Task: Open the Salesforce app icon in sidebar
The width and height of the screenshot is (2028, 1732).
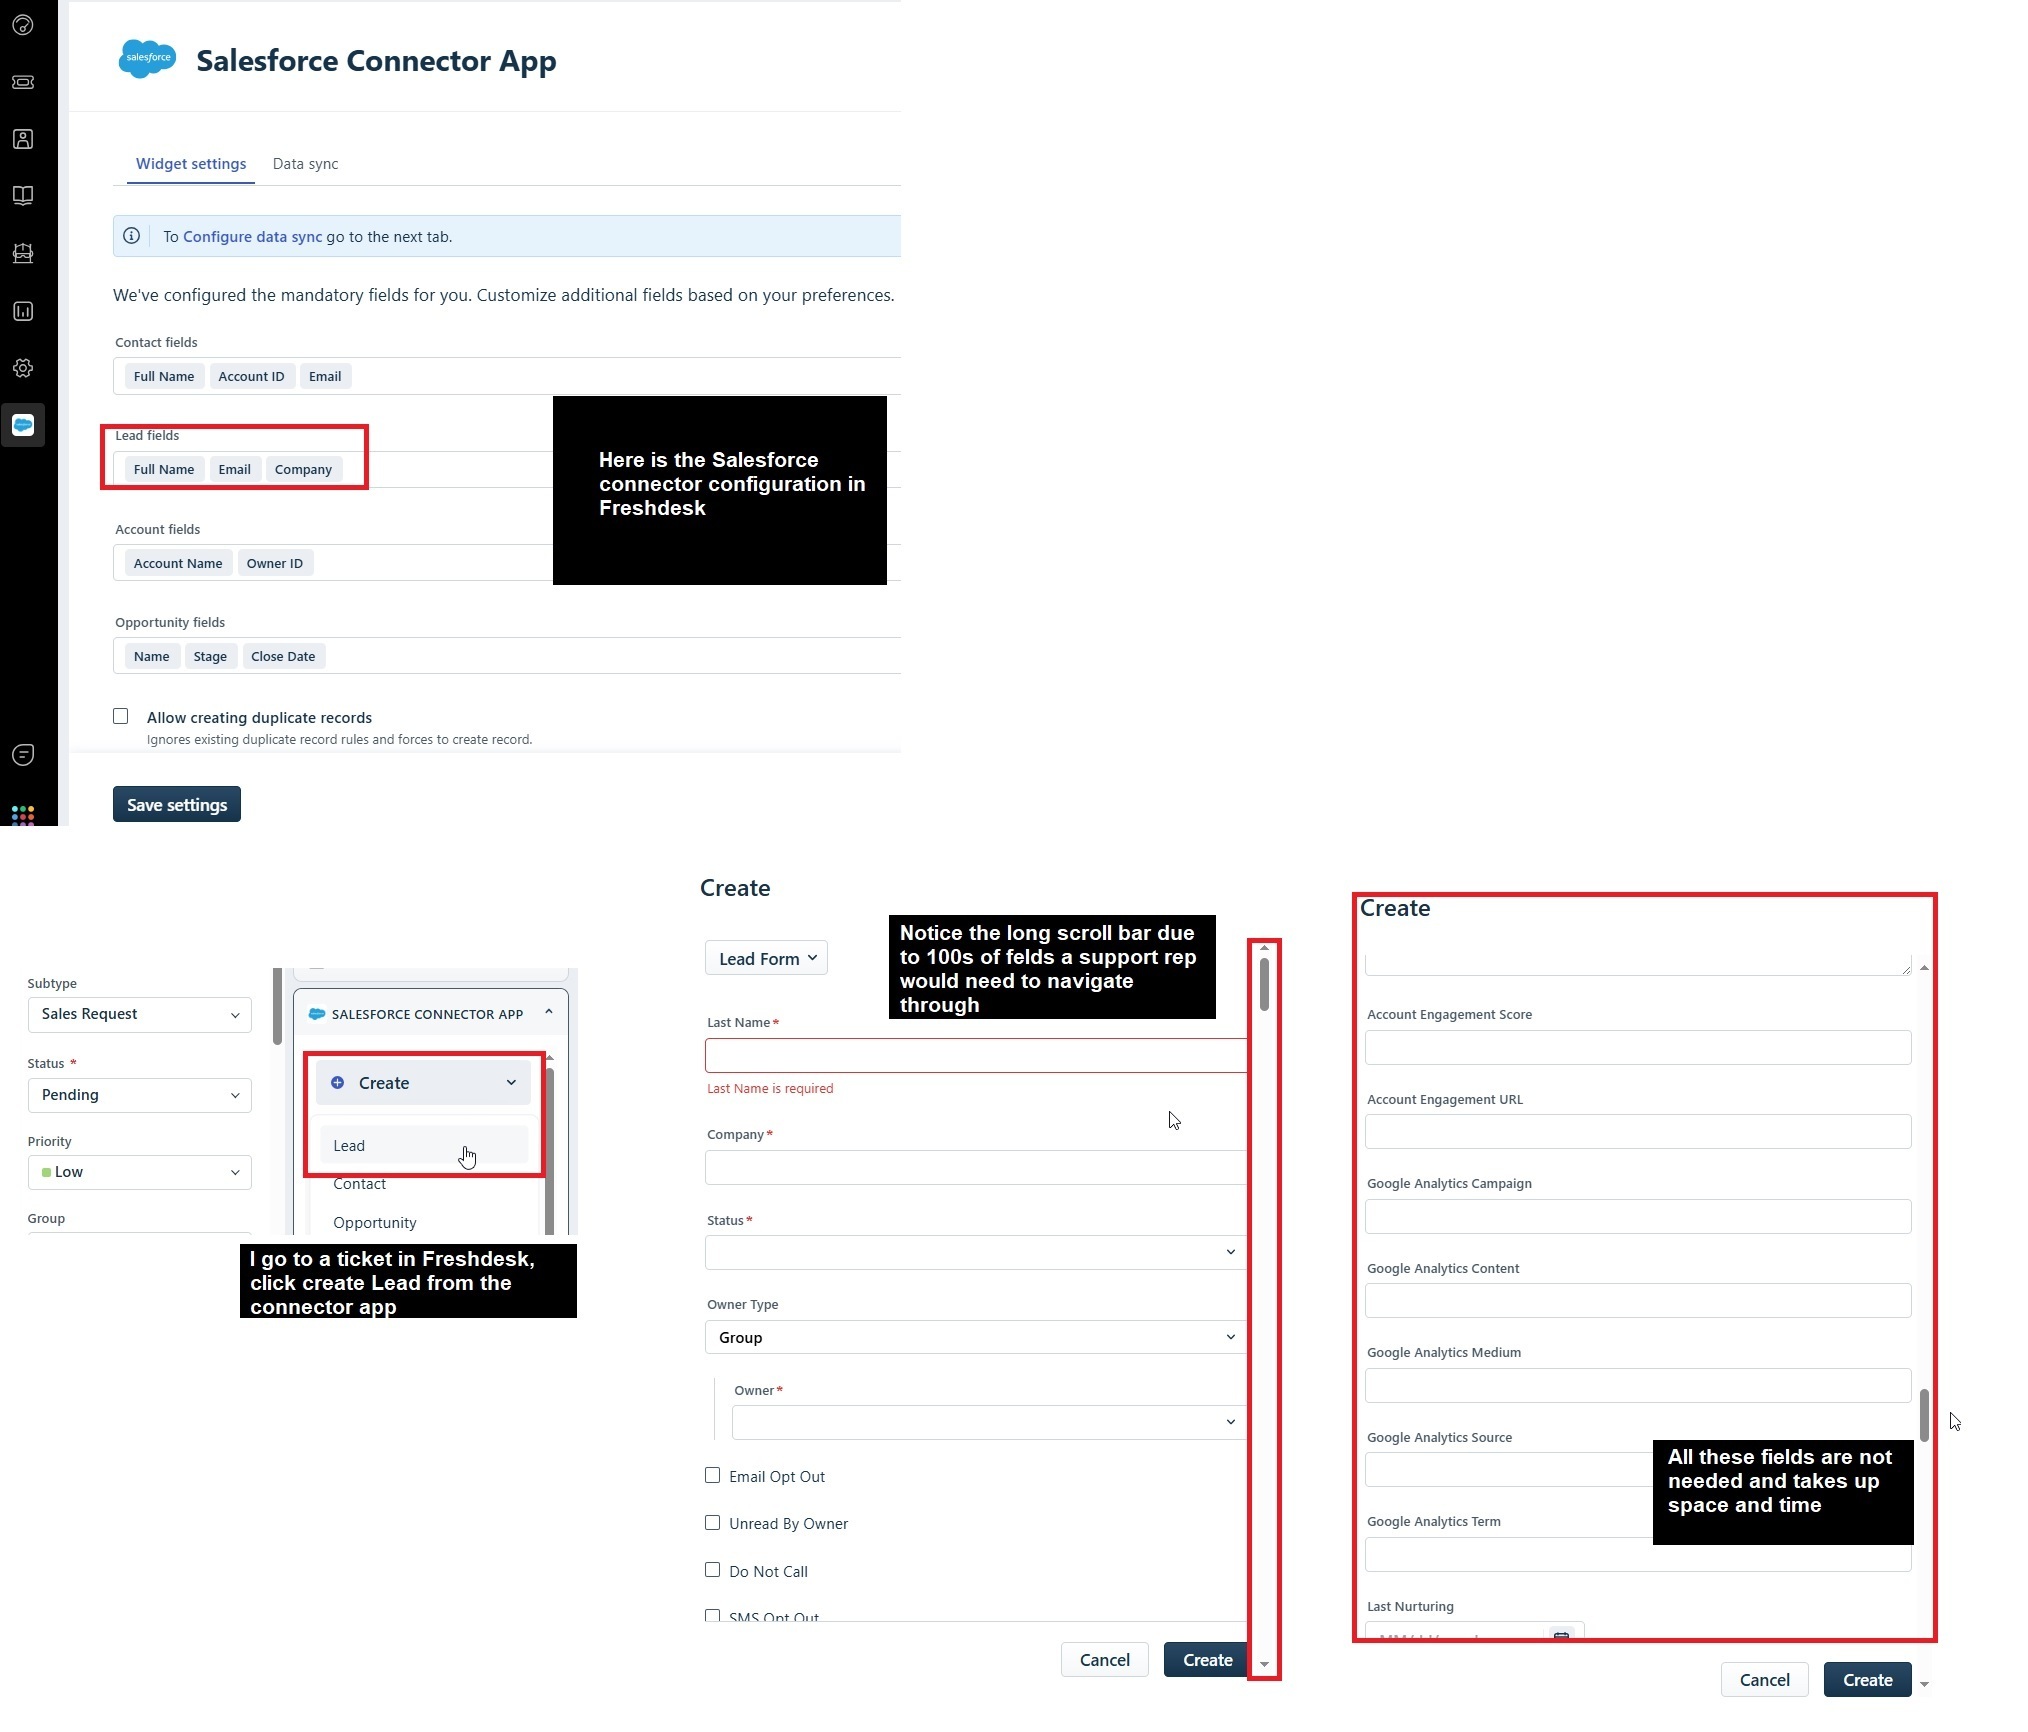Action: (23, 425)
